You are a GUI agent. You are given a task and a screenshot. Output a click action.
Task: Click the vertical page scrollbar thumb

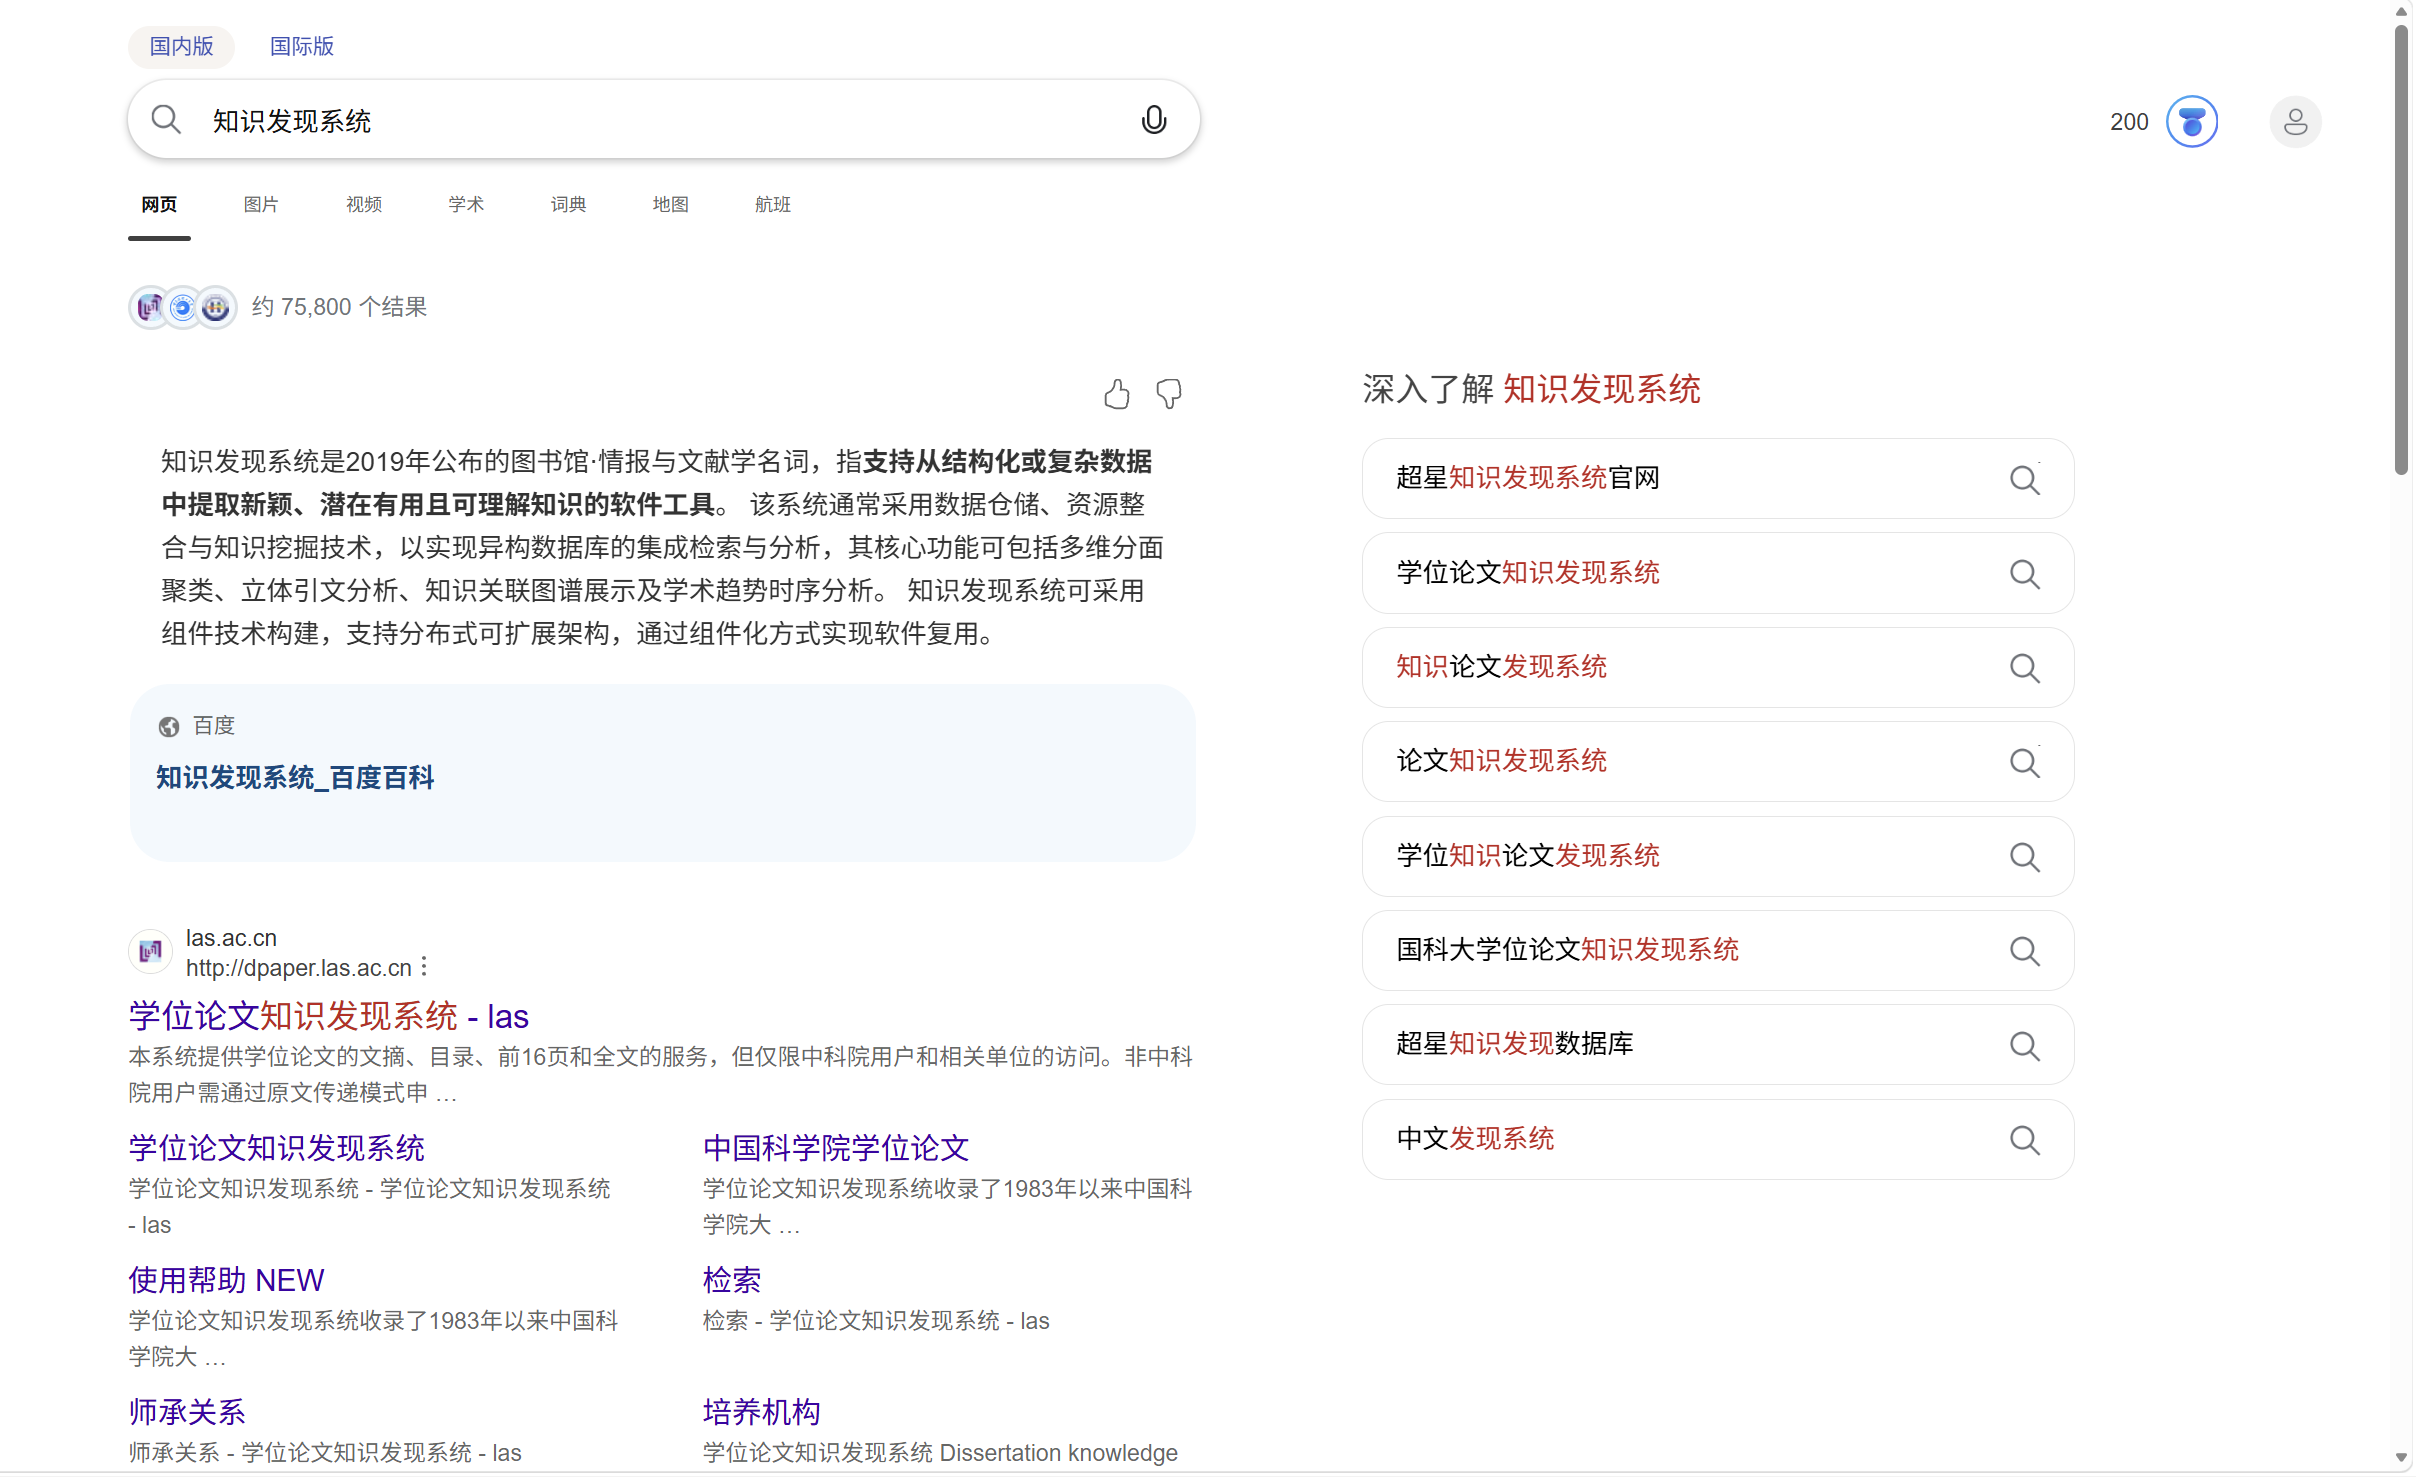[2402, 250]
